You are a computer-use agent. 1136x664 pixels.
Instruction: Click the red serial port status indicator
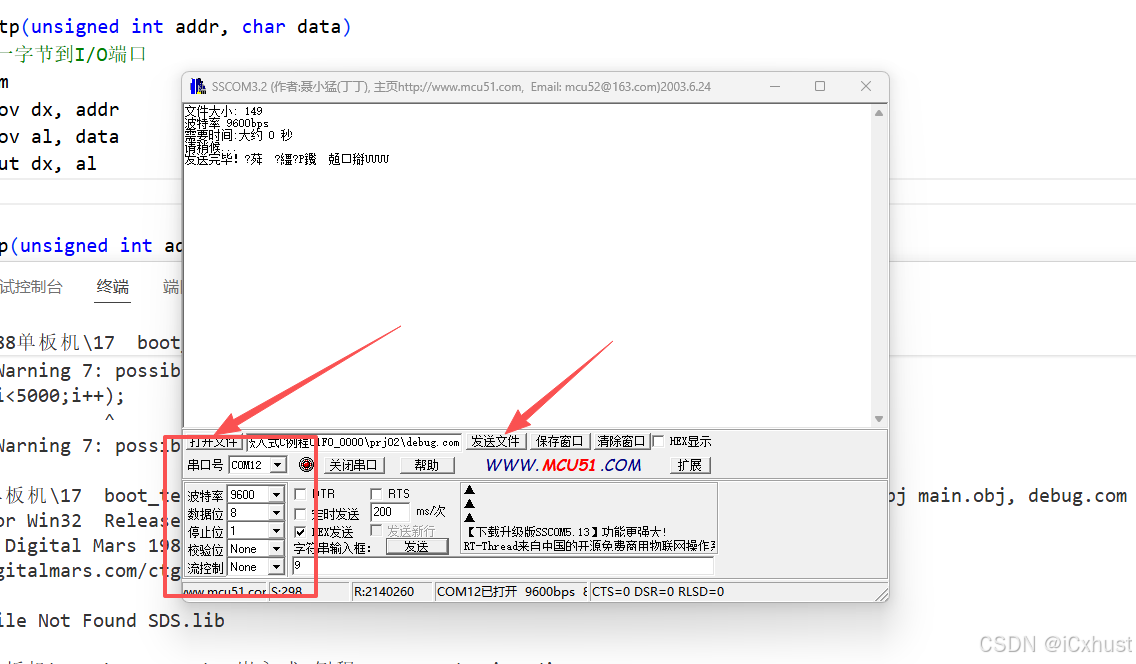click(306, 465)
